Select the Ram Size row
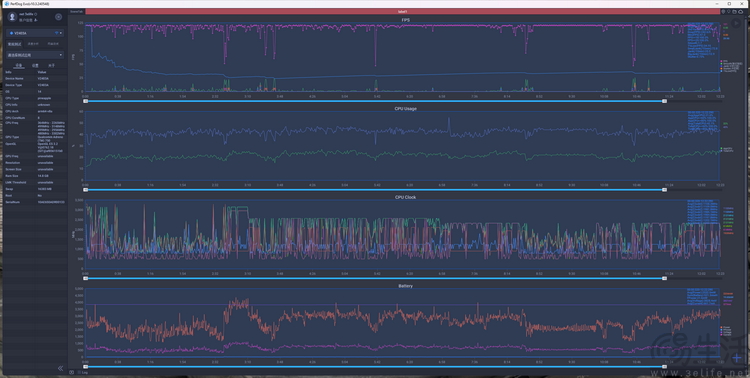Viewport: 750px width, 378px height. (x=35, y=176)
